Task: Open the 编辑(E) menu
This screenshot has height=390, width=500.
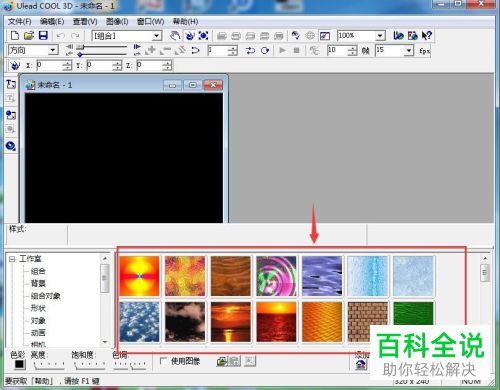Action: [52, 22]
